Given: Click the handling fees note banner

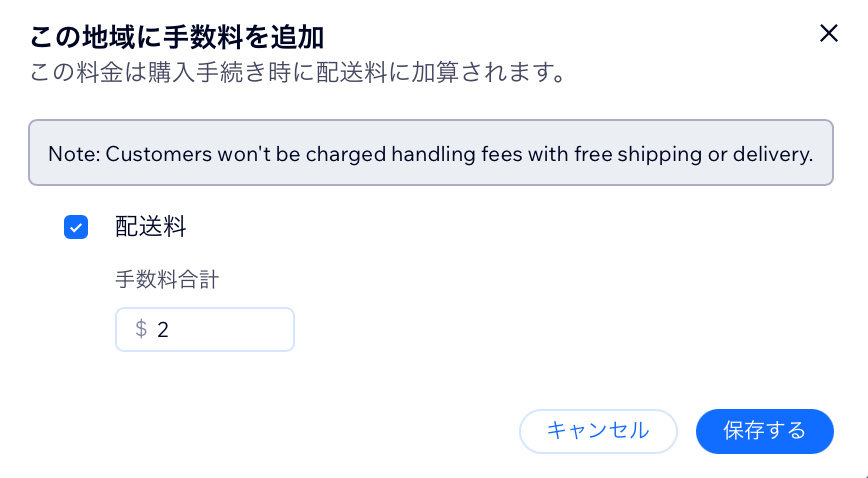Looking at the screenshot, I should pyautogui.click(x=430, y=153).
